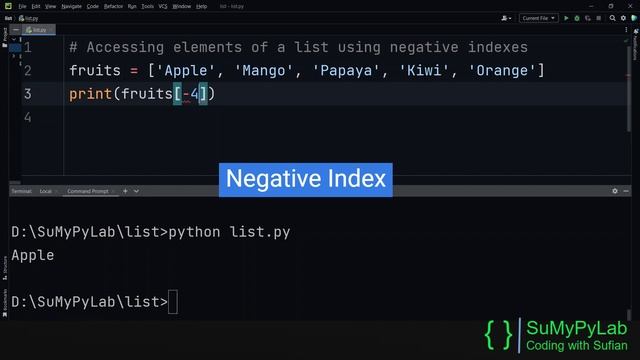Screen dimensions: 640x360
Task: Click the 'list' project breadcrumb
Action: (8, 18)
